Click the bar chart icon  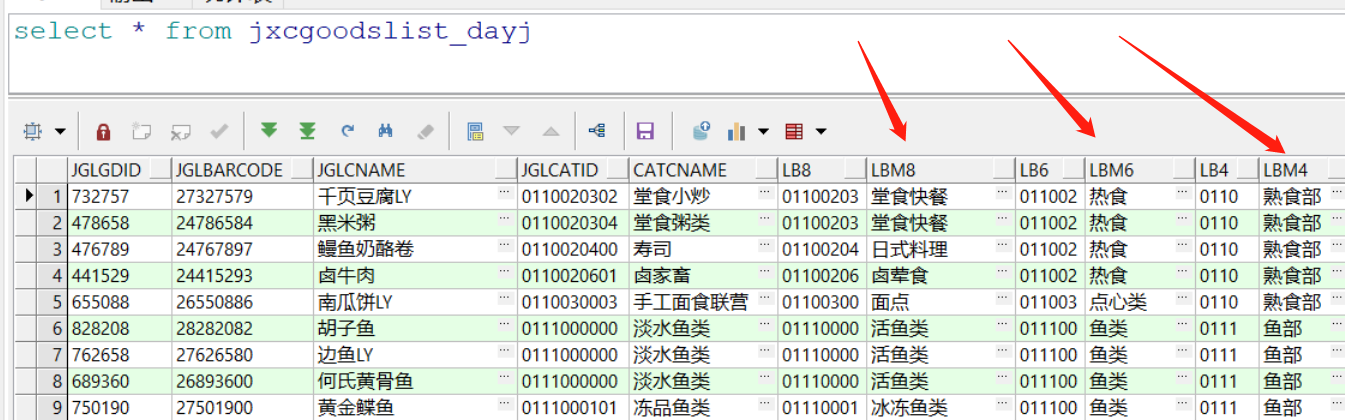738,131
